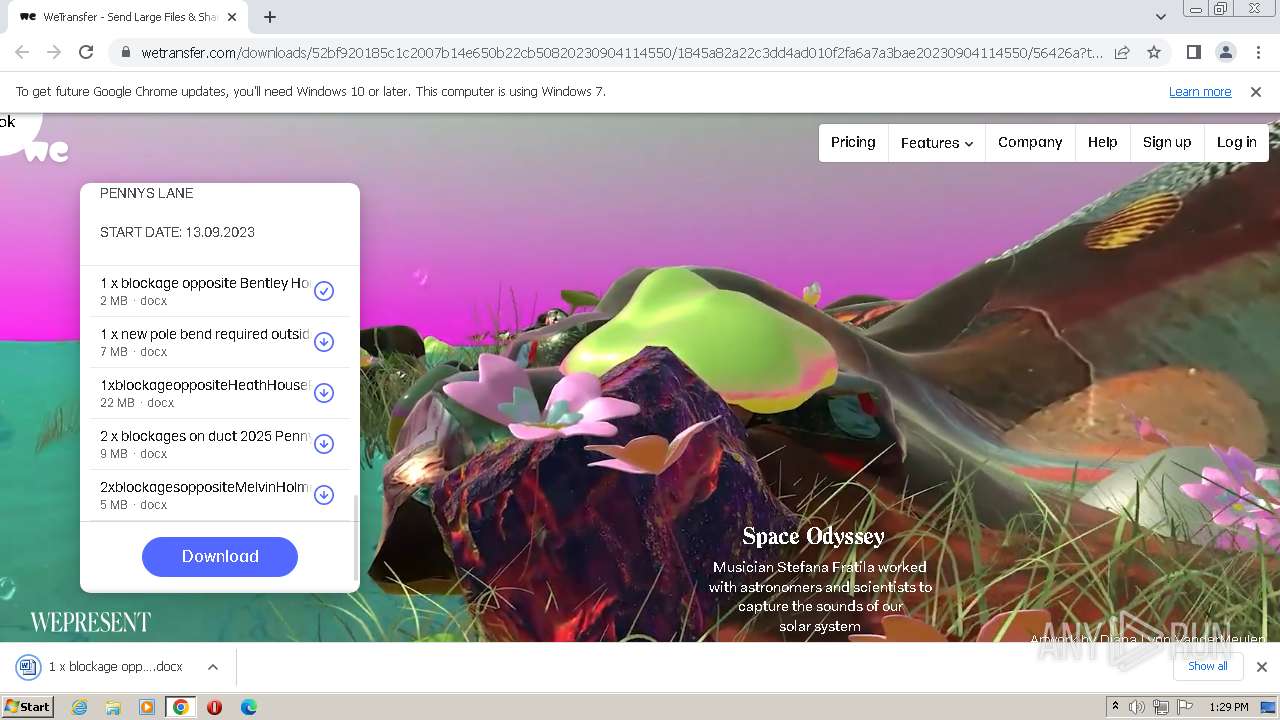
Task: Click the URL address bar
Action: click(x=622, y=52)
